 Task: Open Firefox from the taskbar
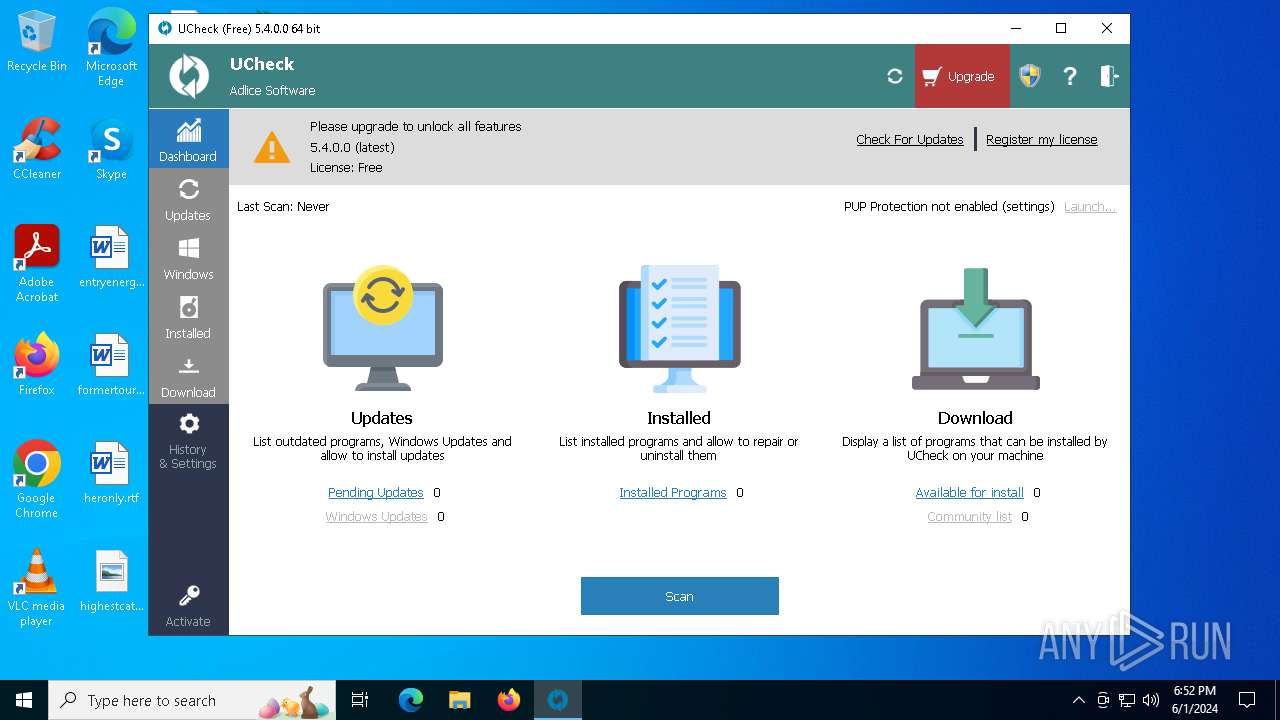click(x=509, y=700)
